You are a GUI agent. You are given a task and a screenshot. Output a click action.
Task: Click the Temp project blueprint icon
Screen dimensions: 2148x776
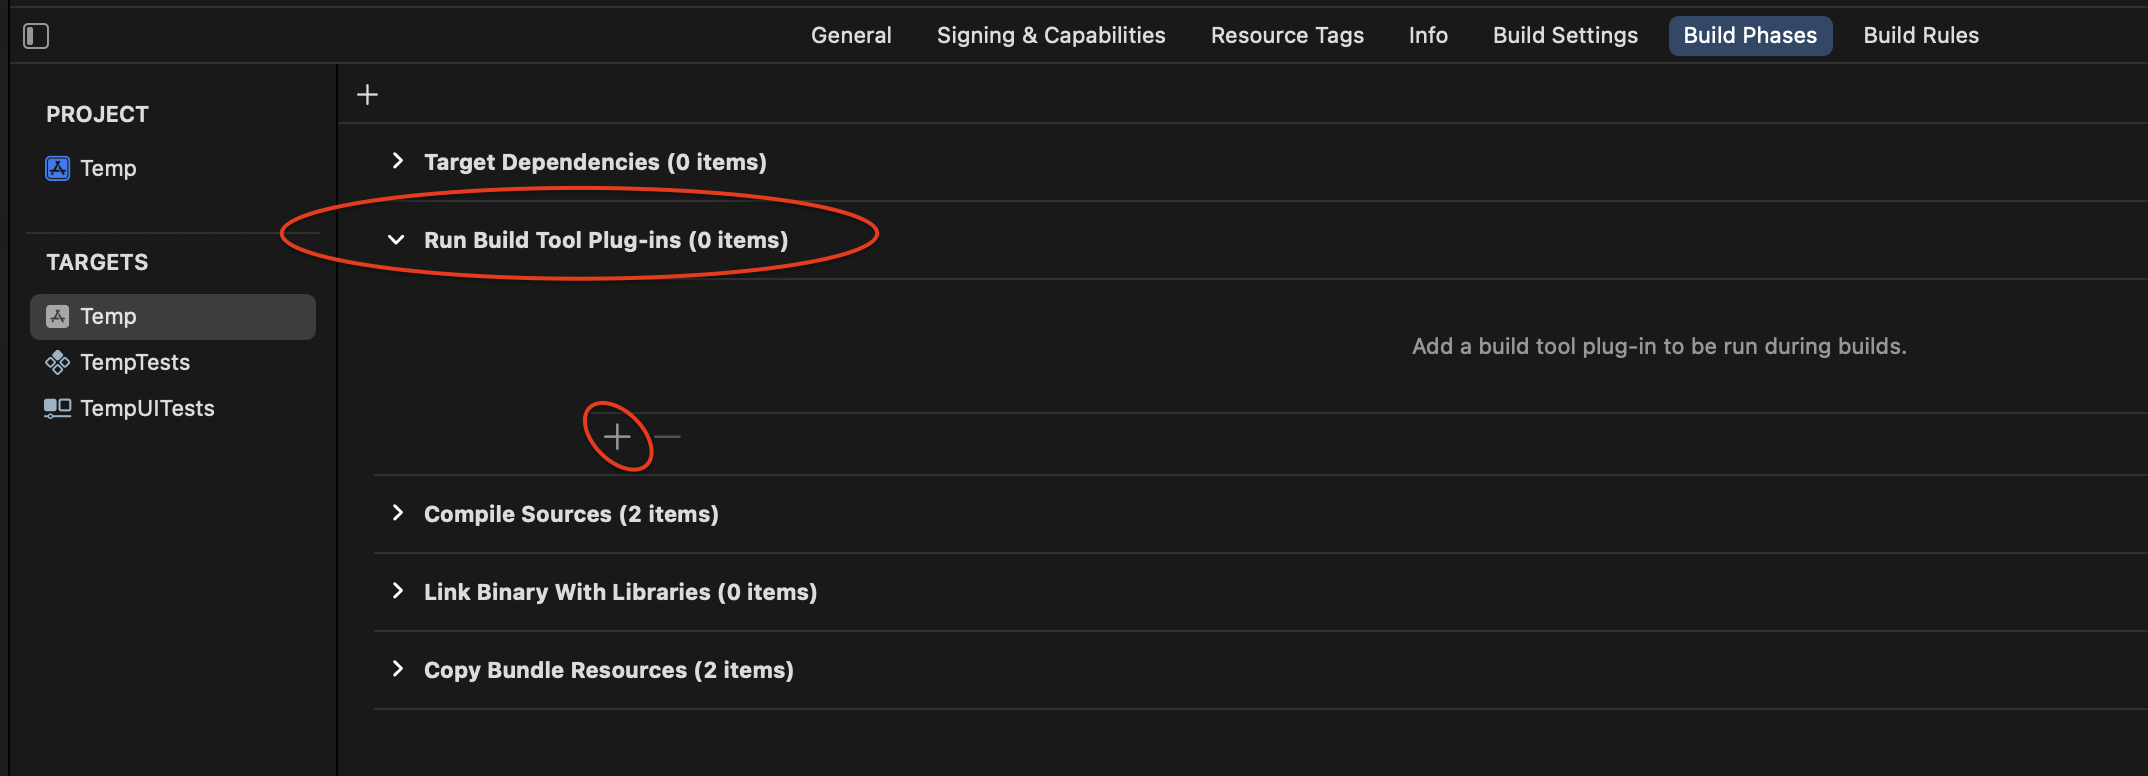[x=57, y=168]
